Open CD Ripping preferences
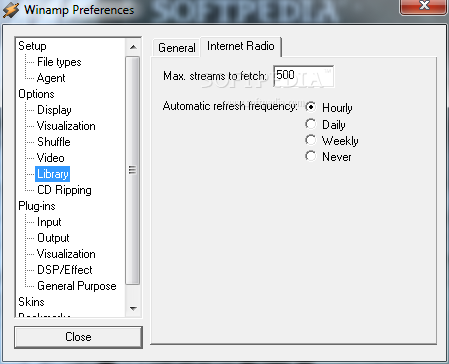 (x=64, y=190)
